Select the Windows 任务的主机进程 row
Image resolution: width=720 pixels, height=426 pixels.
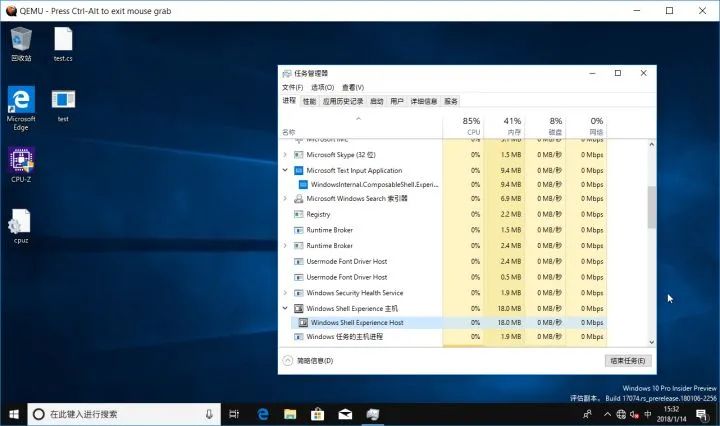coord(443,337)
